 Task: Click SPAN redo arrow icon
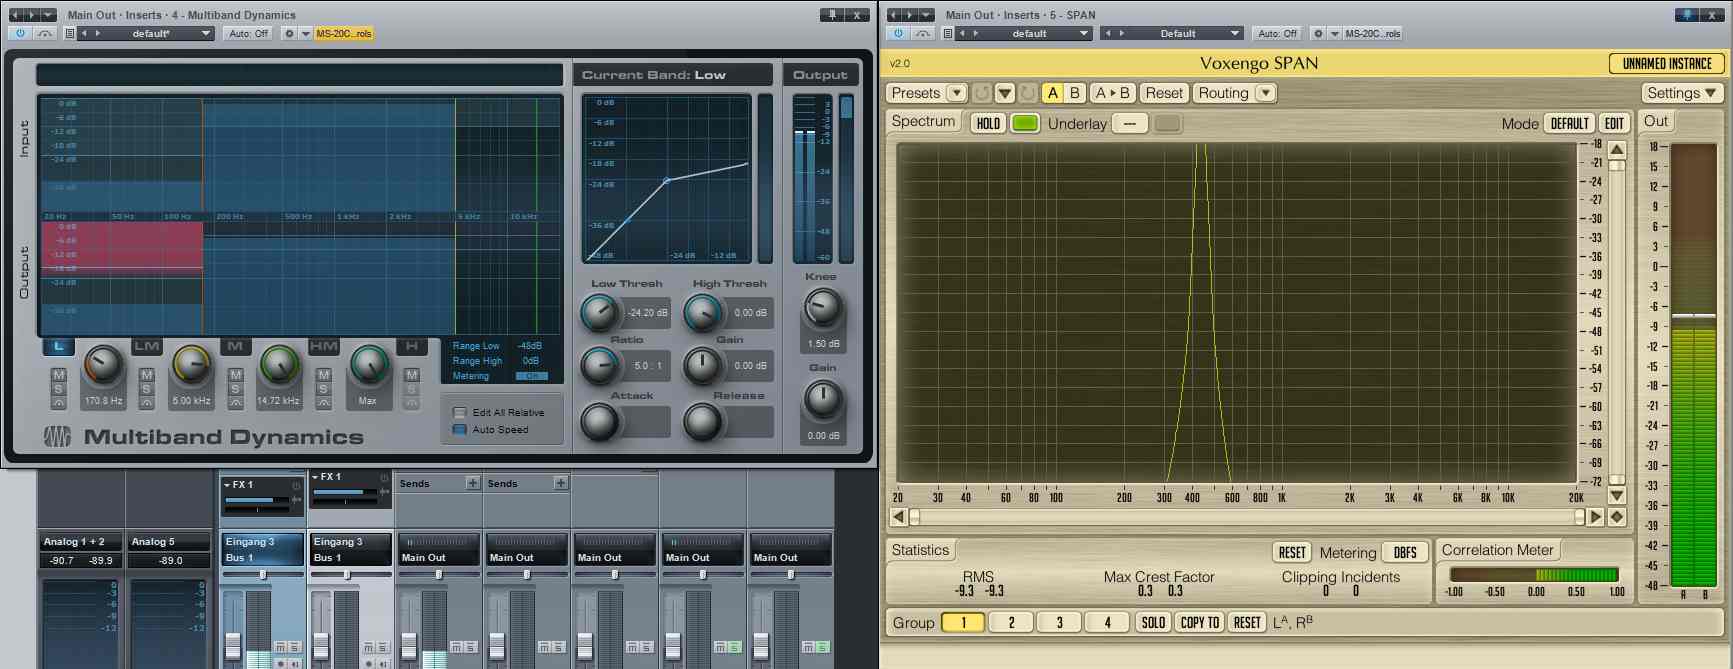(1028, 93)
